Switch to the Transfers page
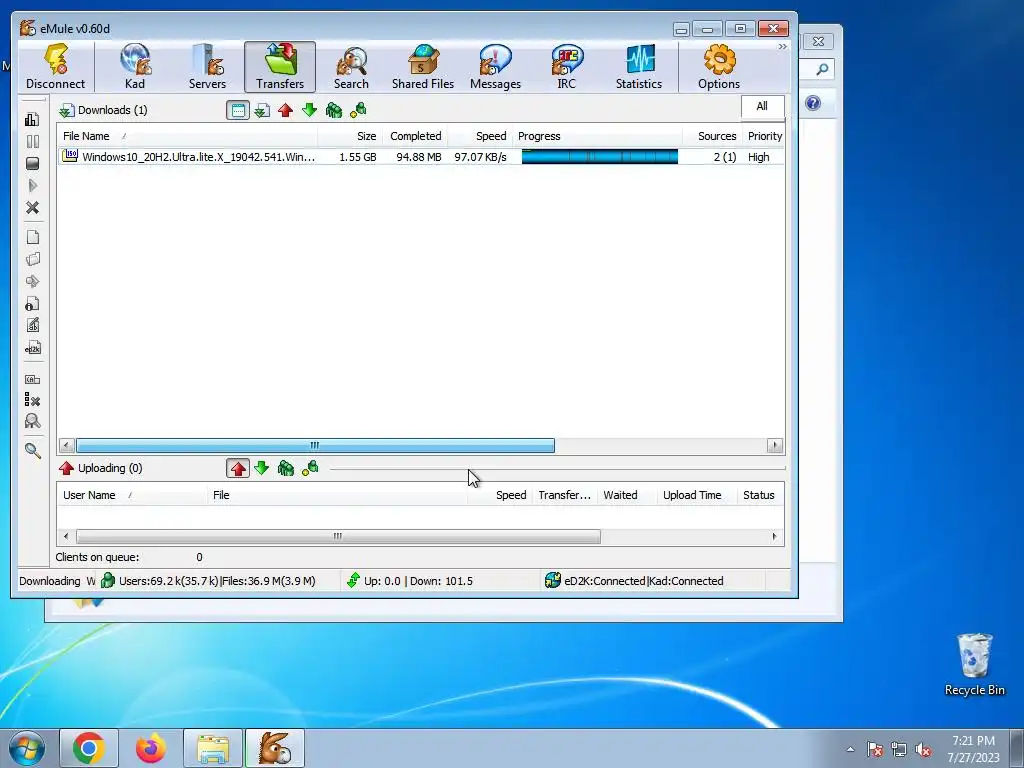Viewport: 1024px width, 768px height. pos(280,67)
